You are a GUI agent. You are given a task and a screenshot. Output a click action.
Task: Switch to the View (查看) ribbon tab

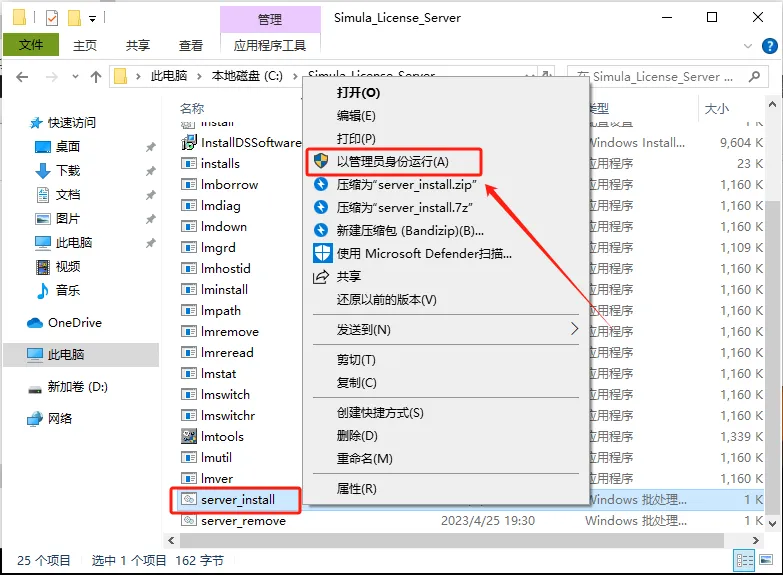tap(191, 45)
